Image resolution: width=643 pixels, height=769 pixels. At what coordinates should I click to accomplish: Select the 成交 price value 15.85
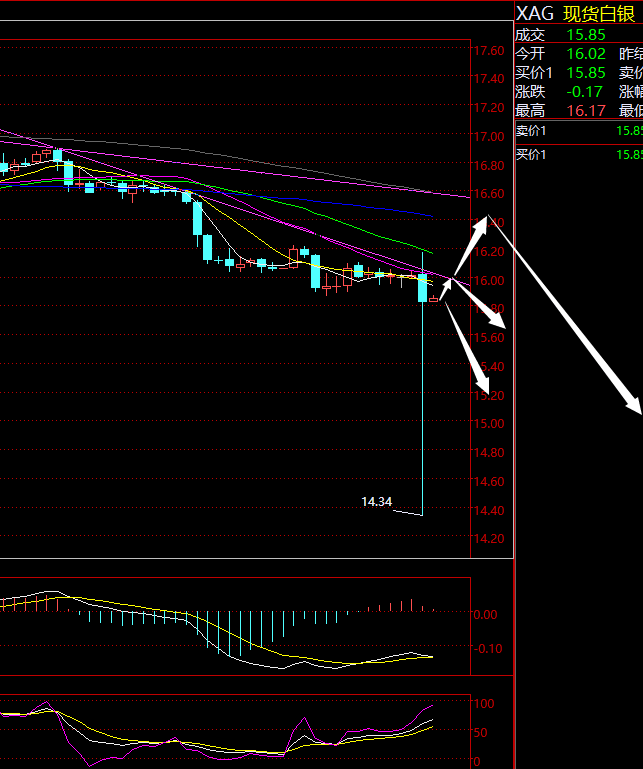coord(586,35)
